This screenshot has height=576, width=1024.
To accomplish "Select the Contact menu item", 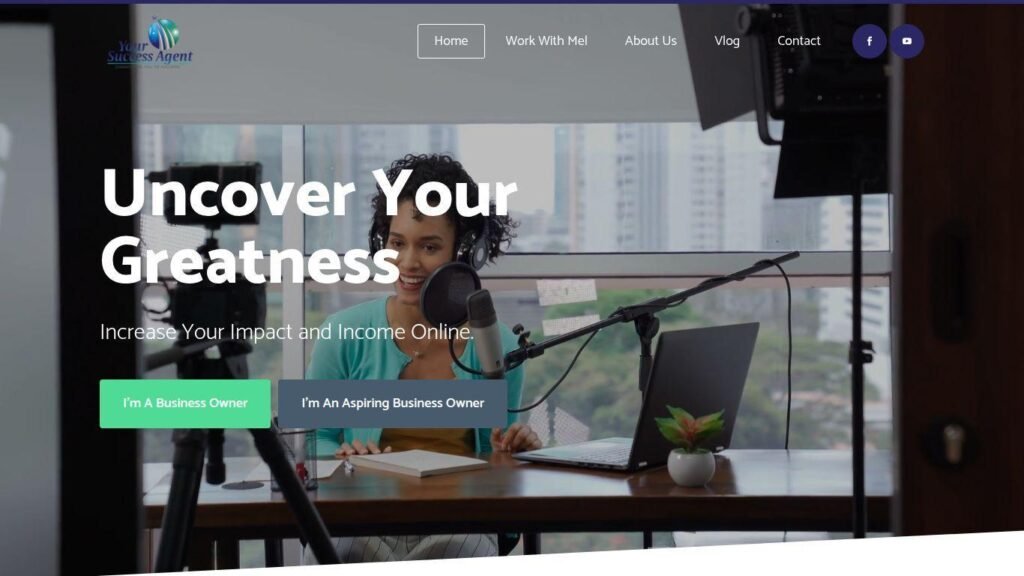I will point(799,40).
